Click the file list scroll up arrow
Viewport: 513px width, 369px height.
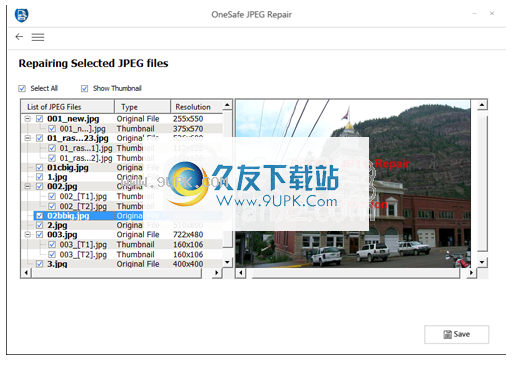227,105
